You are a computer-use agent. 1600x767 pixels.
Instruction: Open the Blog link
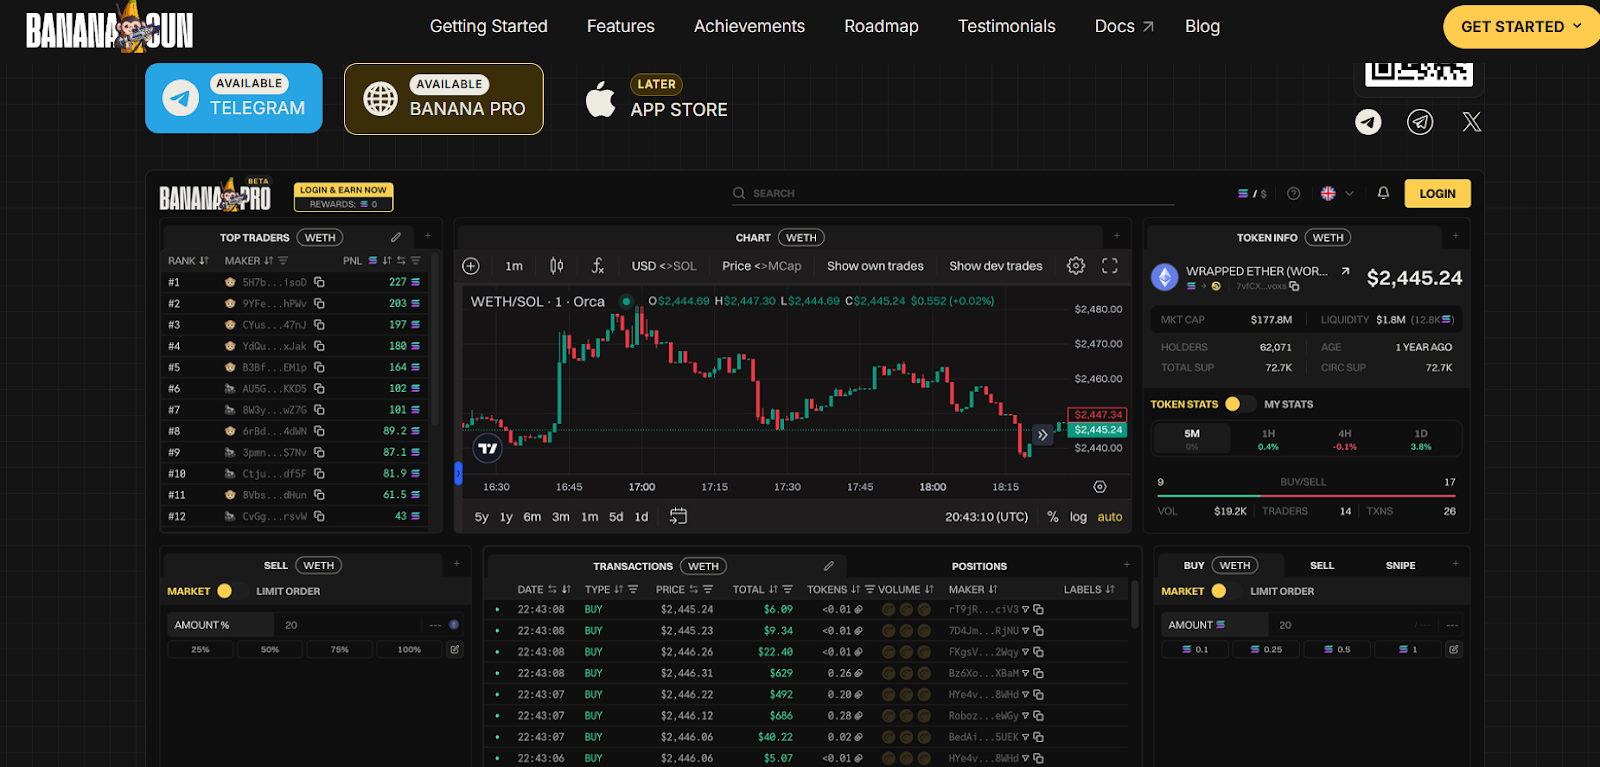pos(1202,26)
